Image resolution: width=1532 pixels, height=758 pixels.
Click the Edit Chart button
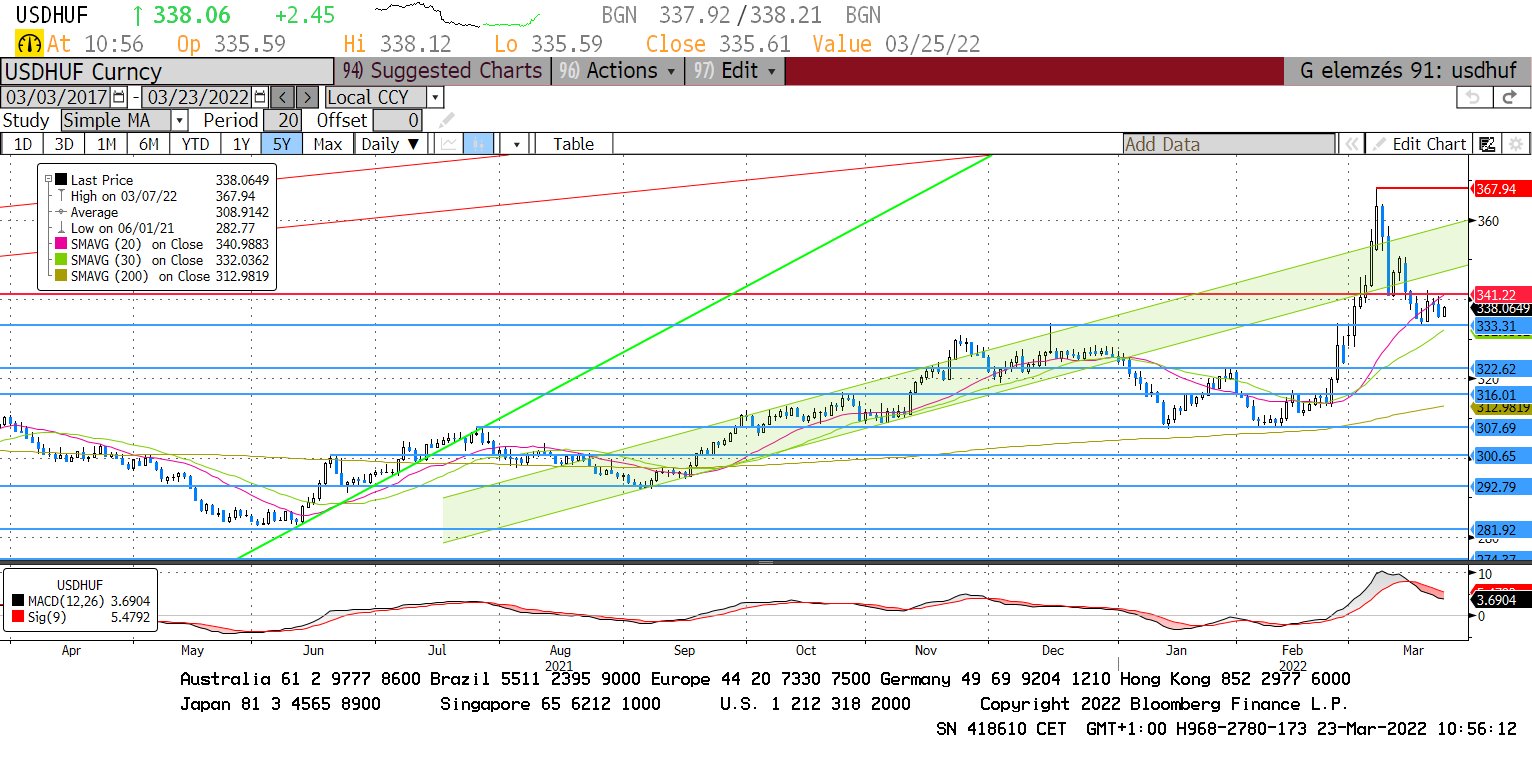tap(1419, 144)
